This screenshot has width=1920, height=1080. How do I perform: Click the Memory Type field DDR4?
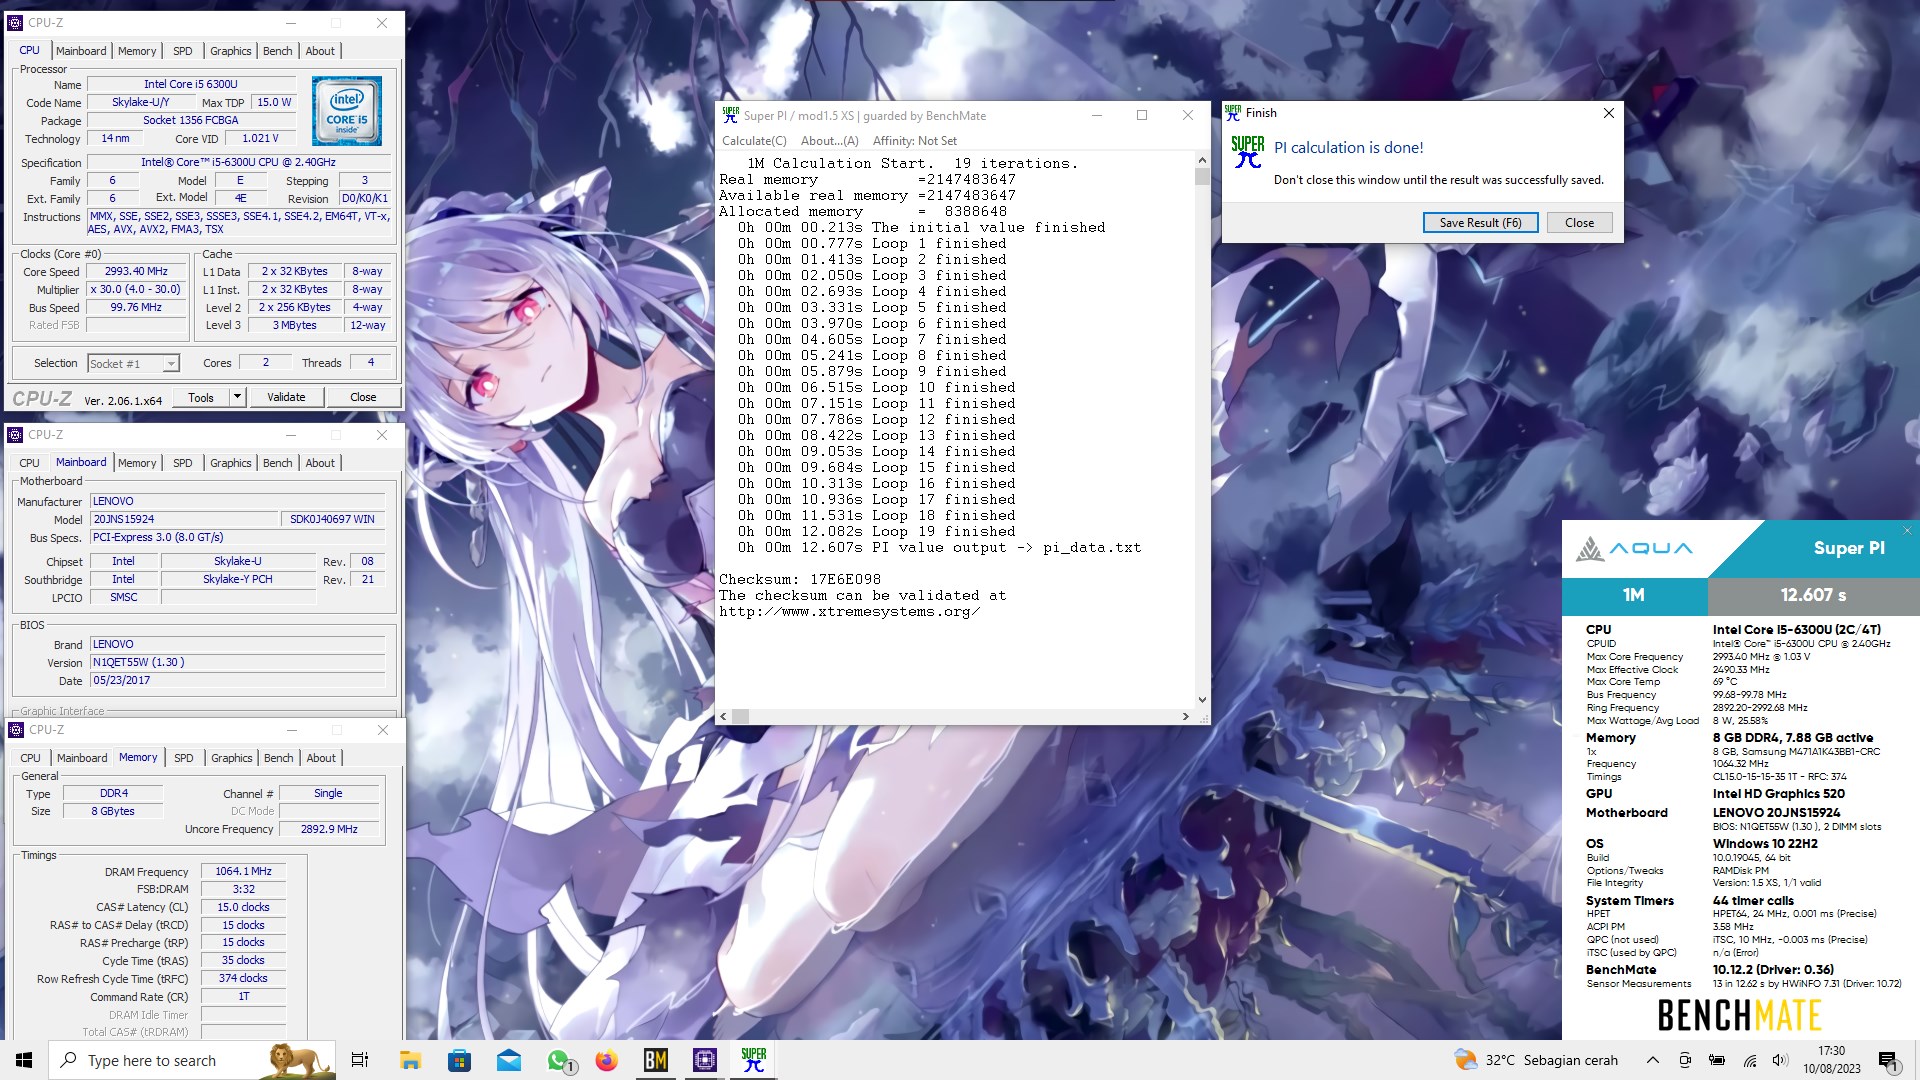coord(113,793)
